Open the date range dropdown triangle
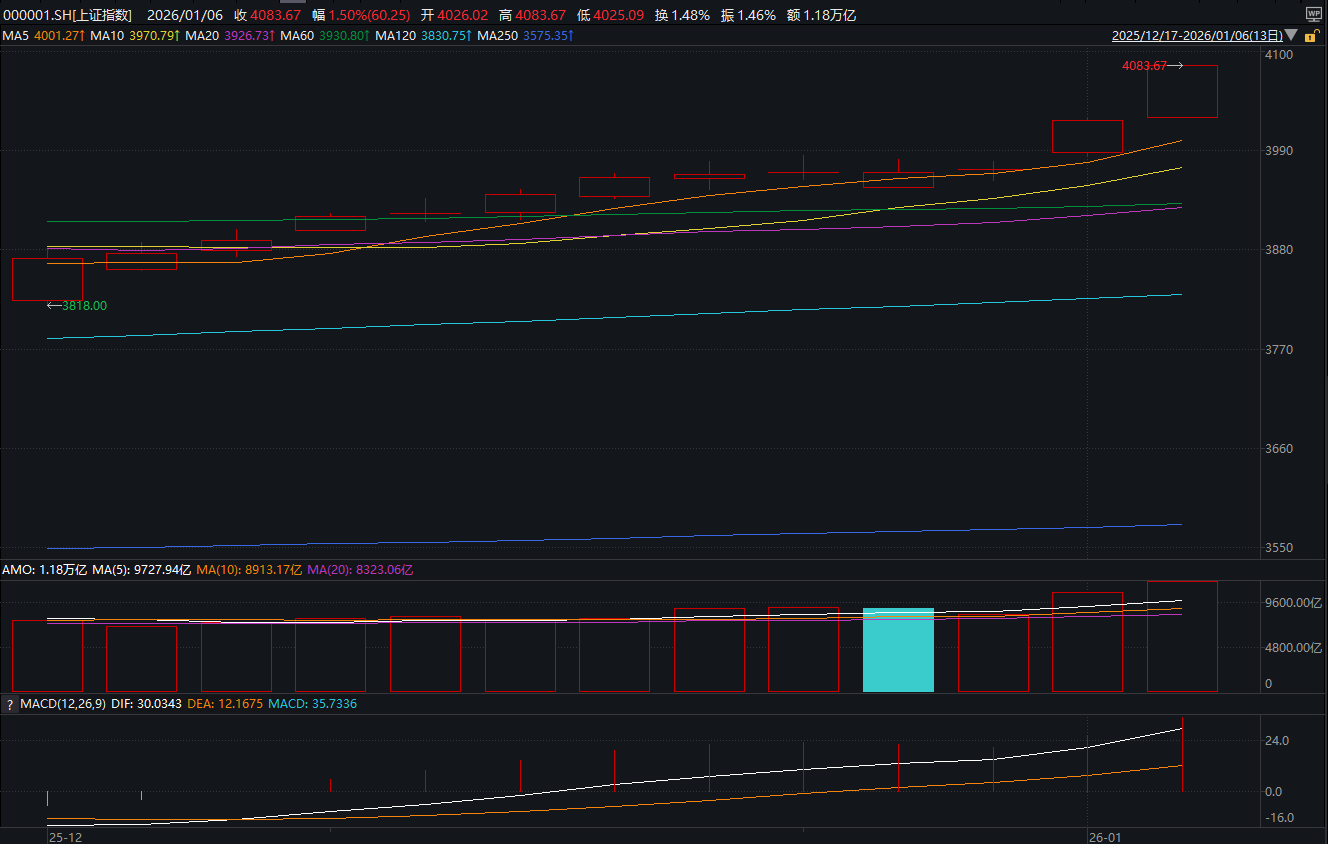1328x844 pixels. (1291, 36)
